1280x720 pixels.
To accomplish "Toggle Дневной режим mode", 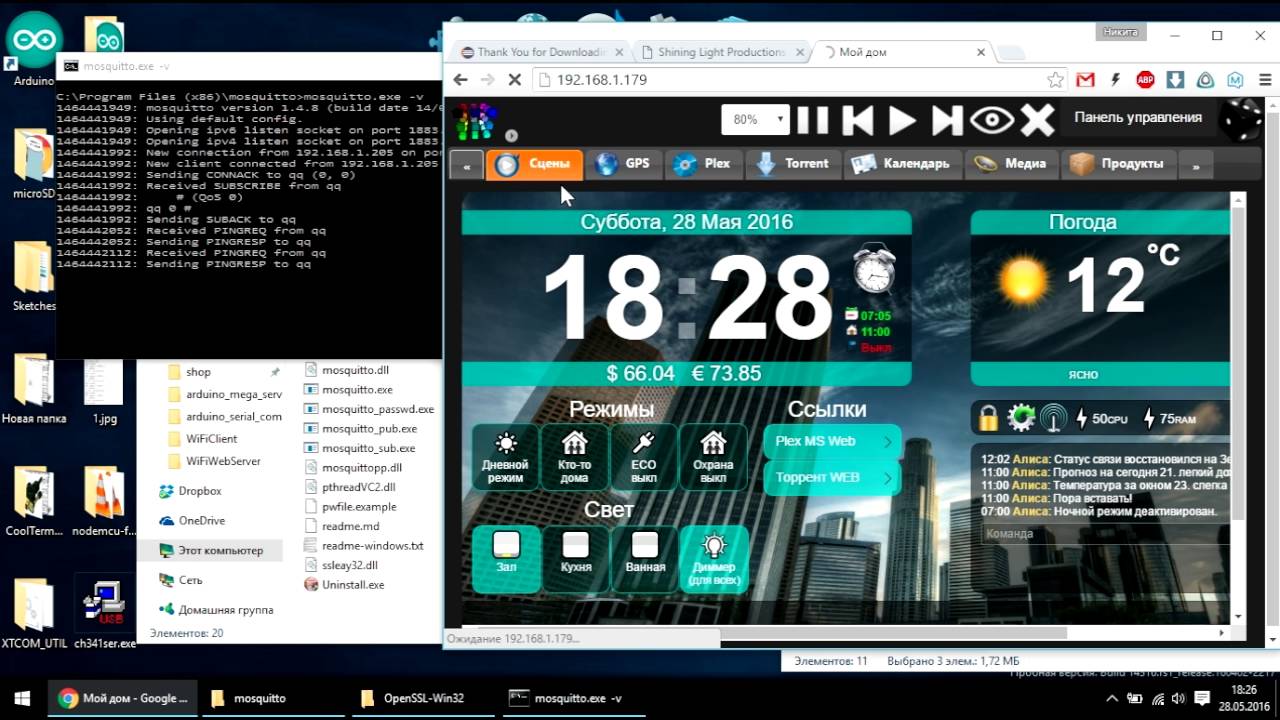I will click(x=505, y=457).
